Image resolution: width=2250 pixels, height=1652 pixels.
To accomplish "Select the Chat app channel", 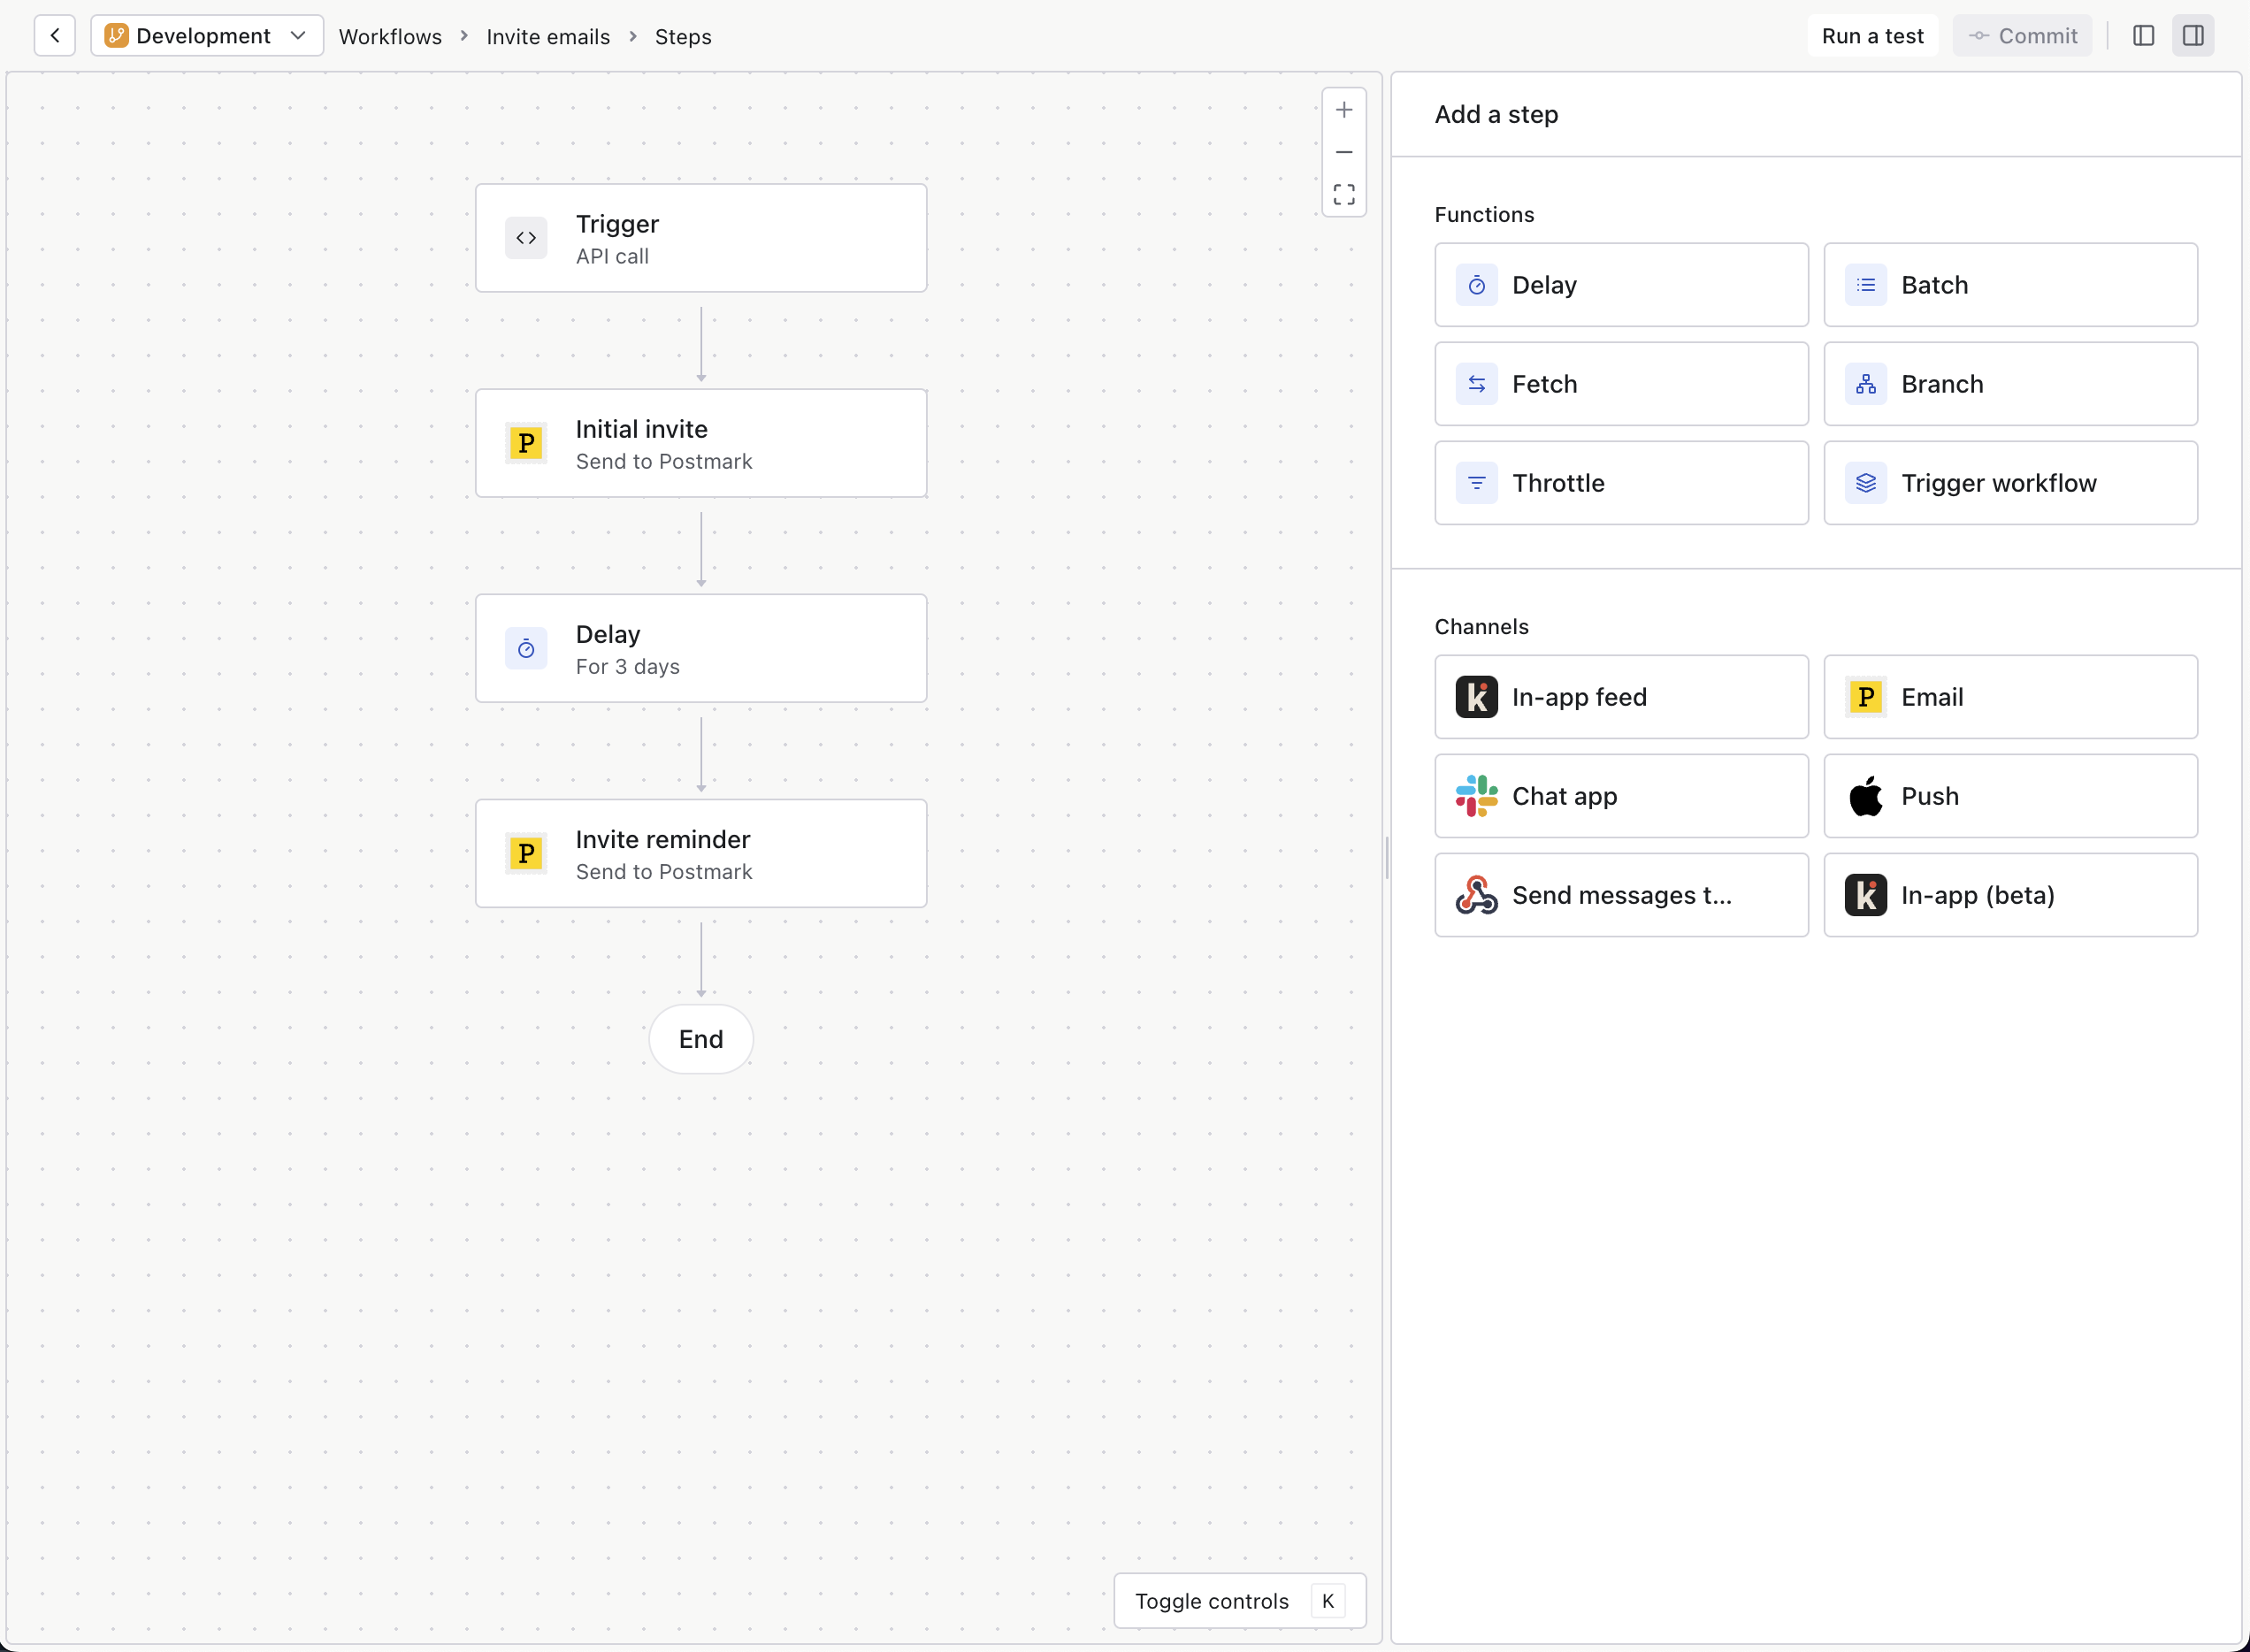I will click(1620, 795).
